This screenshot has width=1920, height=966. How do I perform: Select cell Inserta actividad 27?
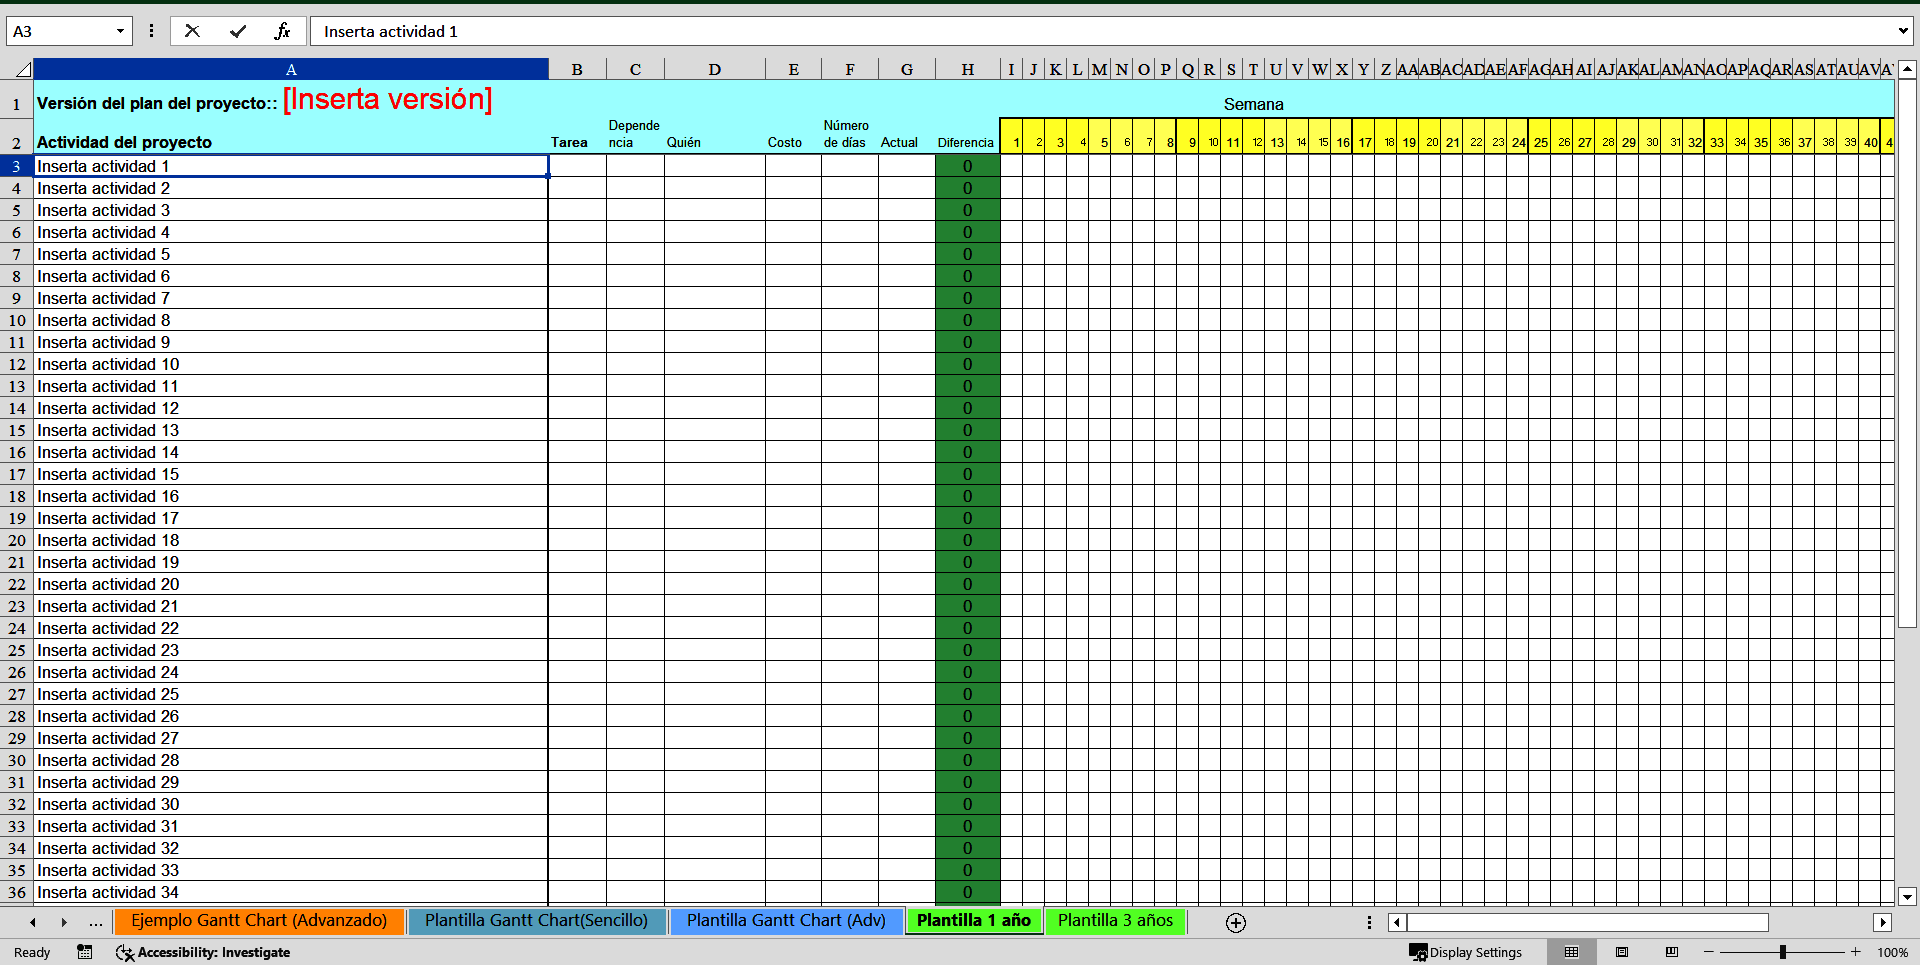291,739
